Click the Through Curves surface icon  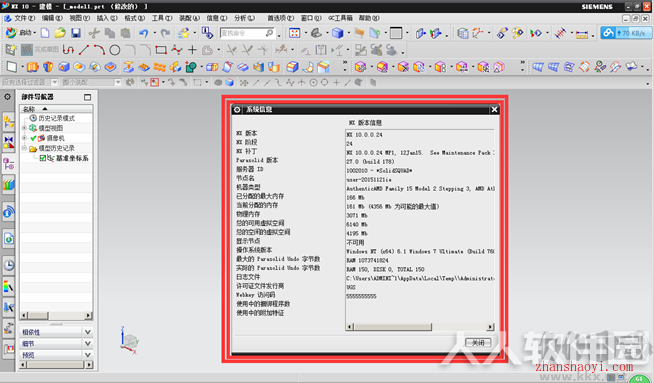pyautogui.click(x=538, y=67)
